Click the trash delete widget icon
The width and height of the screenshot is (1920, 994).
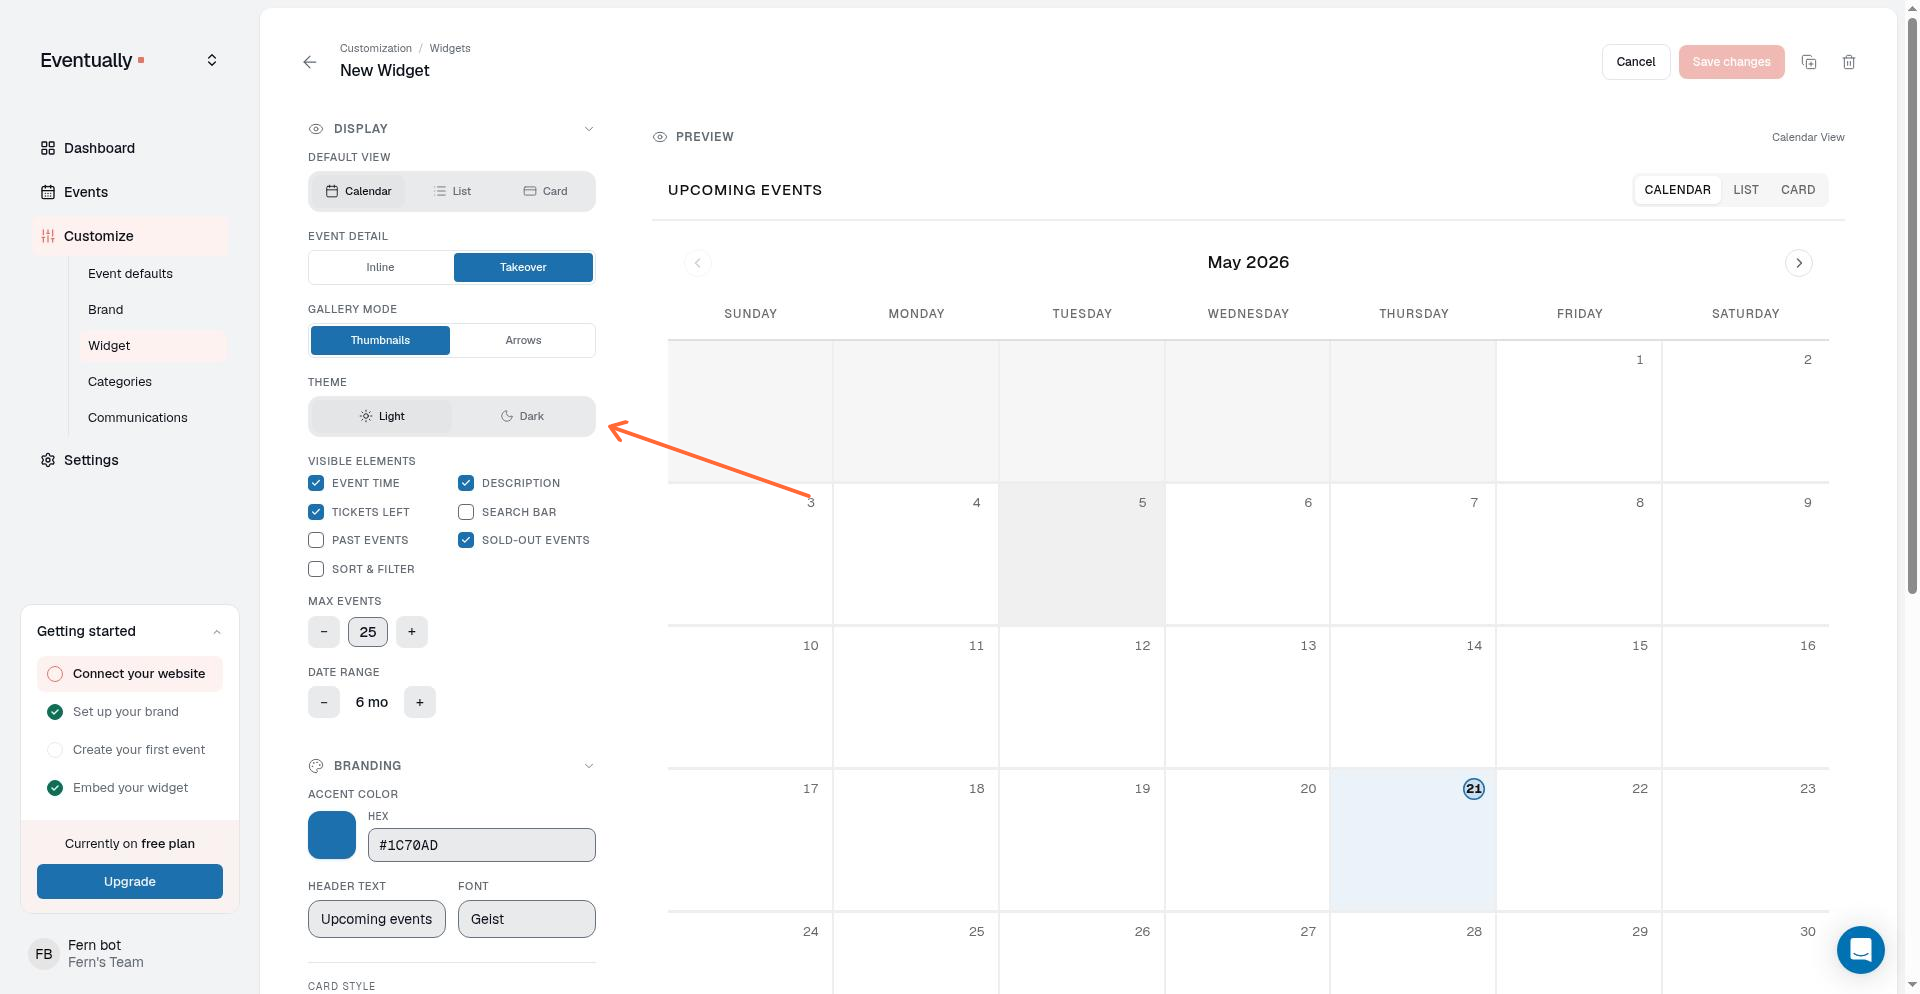click(1849, 62)
